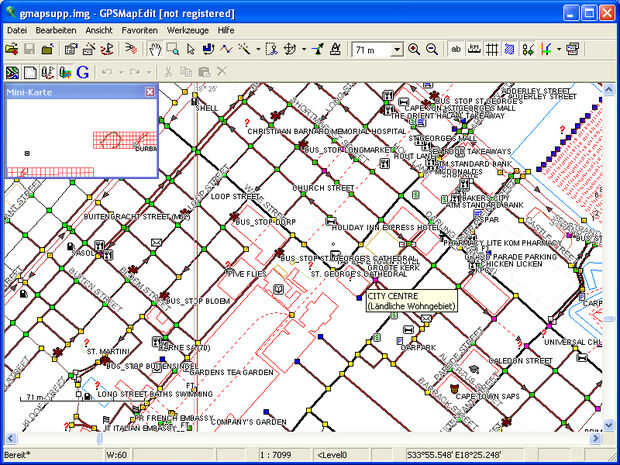Viewport: 620px width, 465px height.
Task: Select the blue Edit Nodes tool
Action: 208,49
